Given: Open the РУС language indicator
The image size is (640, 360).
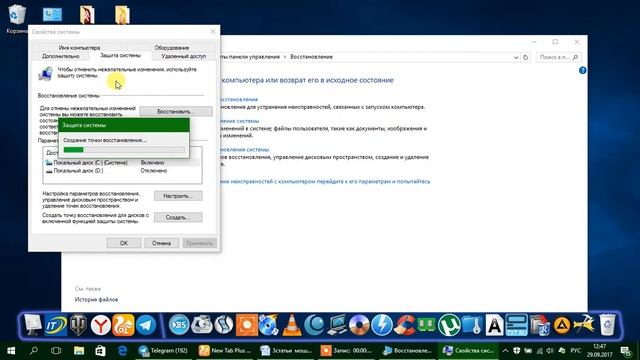Looking at the screenshot, I should click(x=576, y=351).
